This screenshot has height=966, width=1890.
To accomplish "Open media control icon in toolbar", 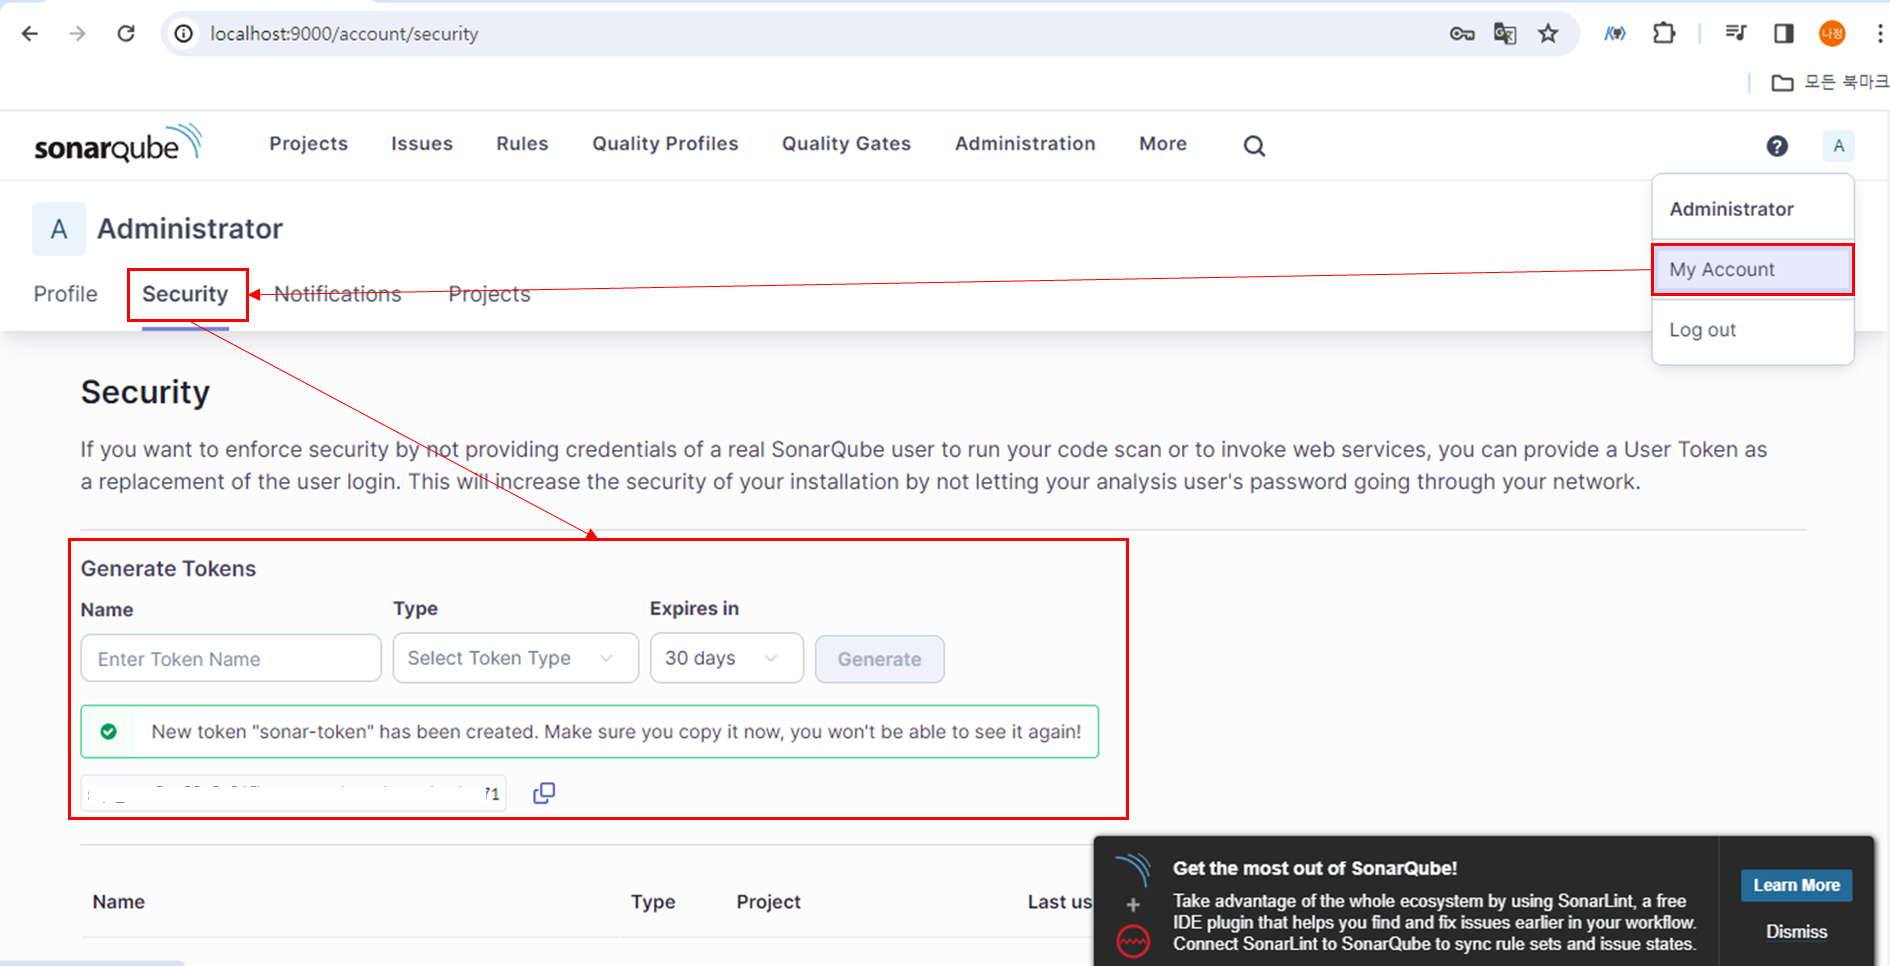I will click(x=1736, y=34).
